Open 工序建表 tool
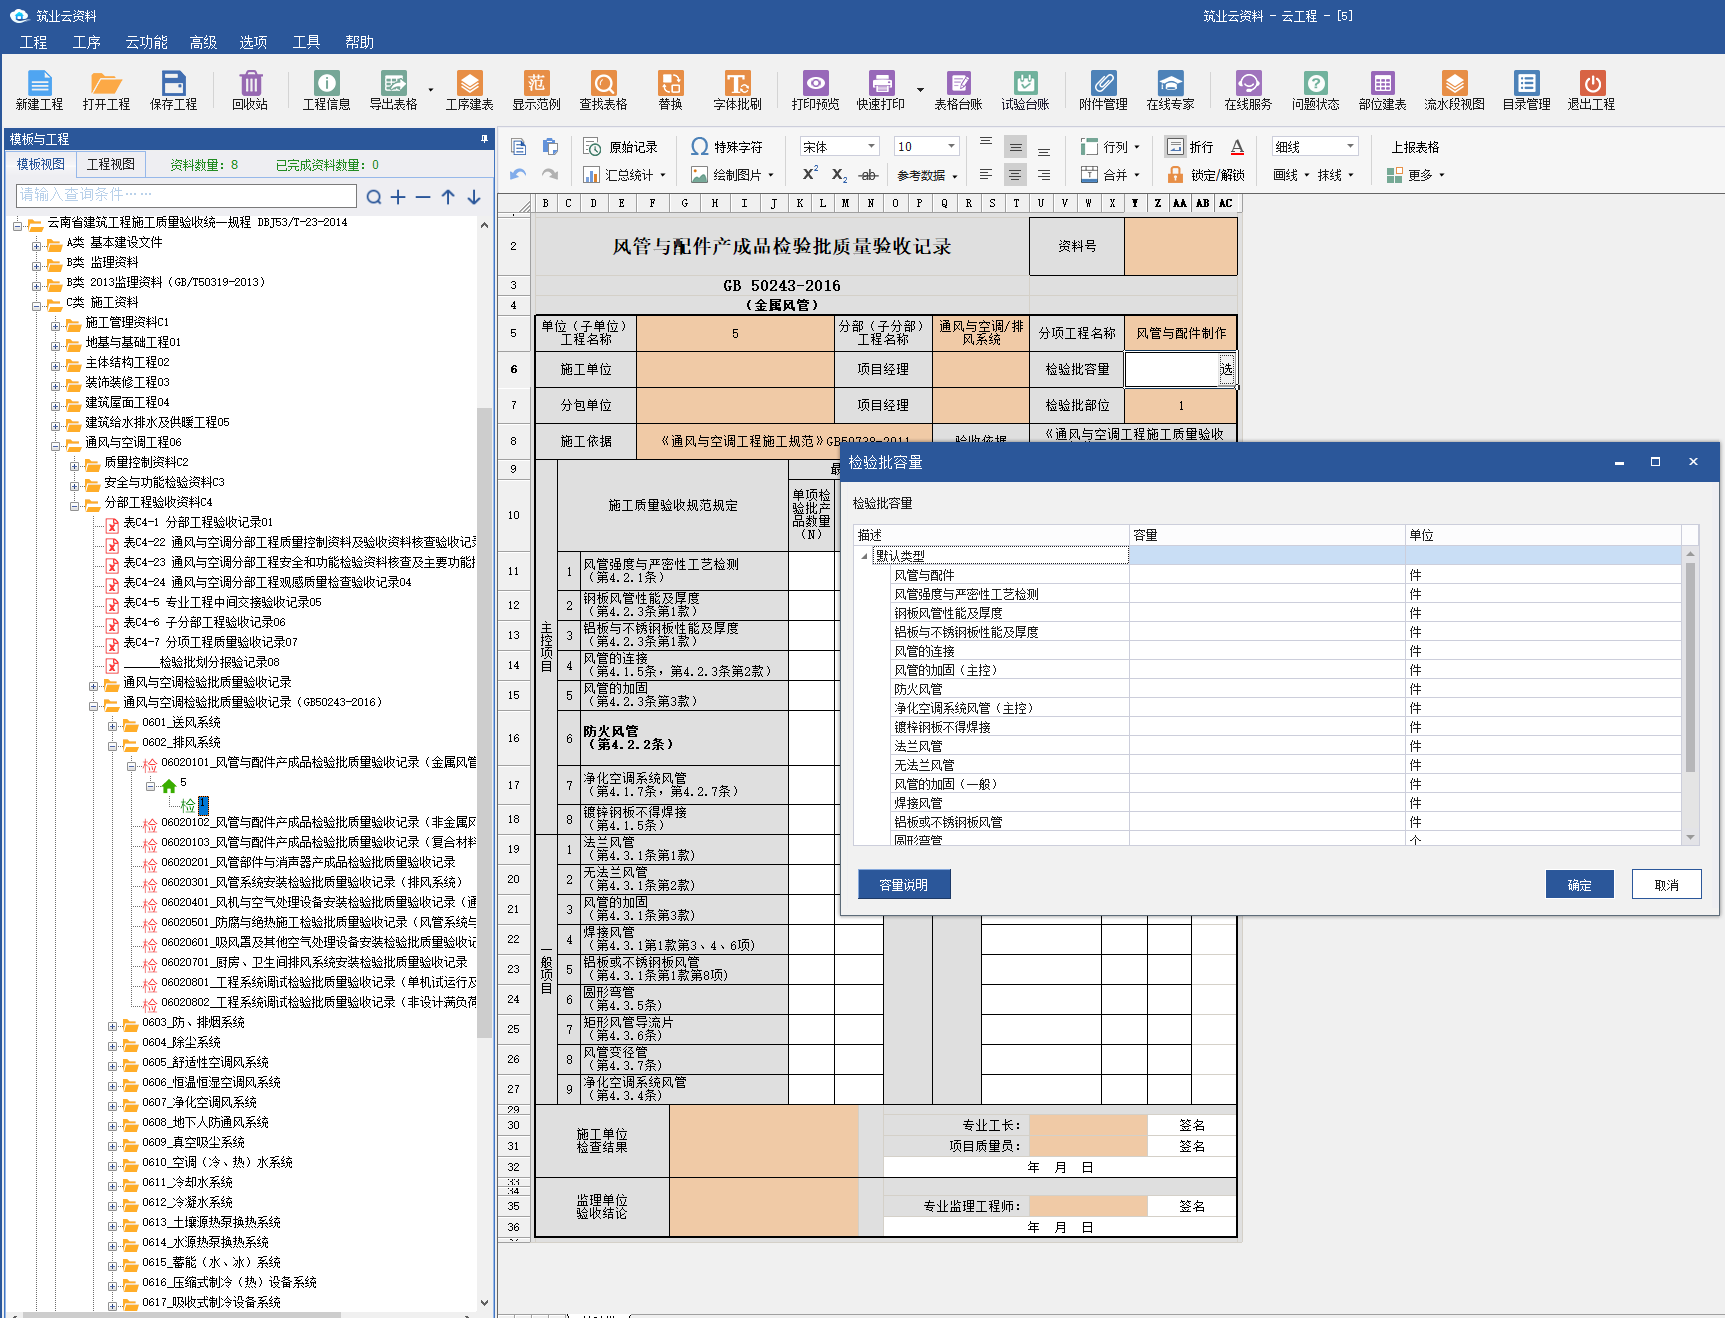1725x1318 pixels. point(469,90)
